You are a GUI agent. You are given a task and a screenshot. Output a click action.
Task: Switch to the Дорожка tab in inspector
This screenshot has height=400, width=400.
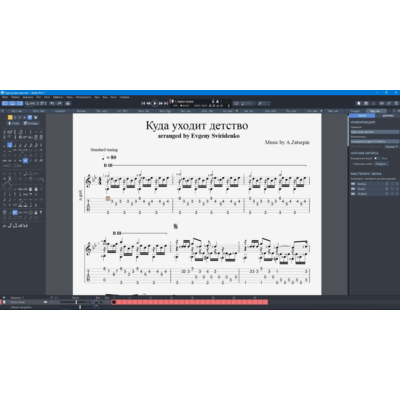click(387, 116)
